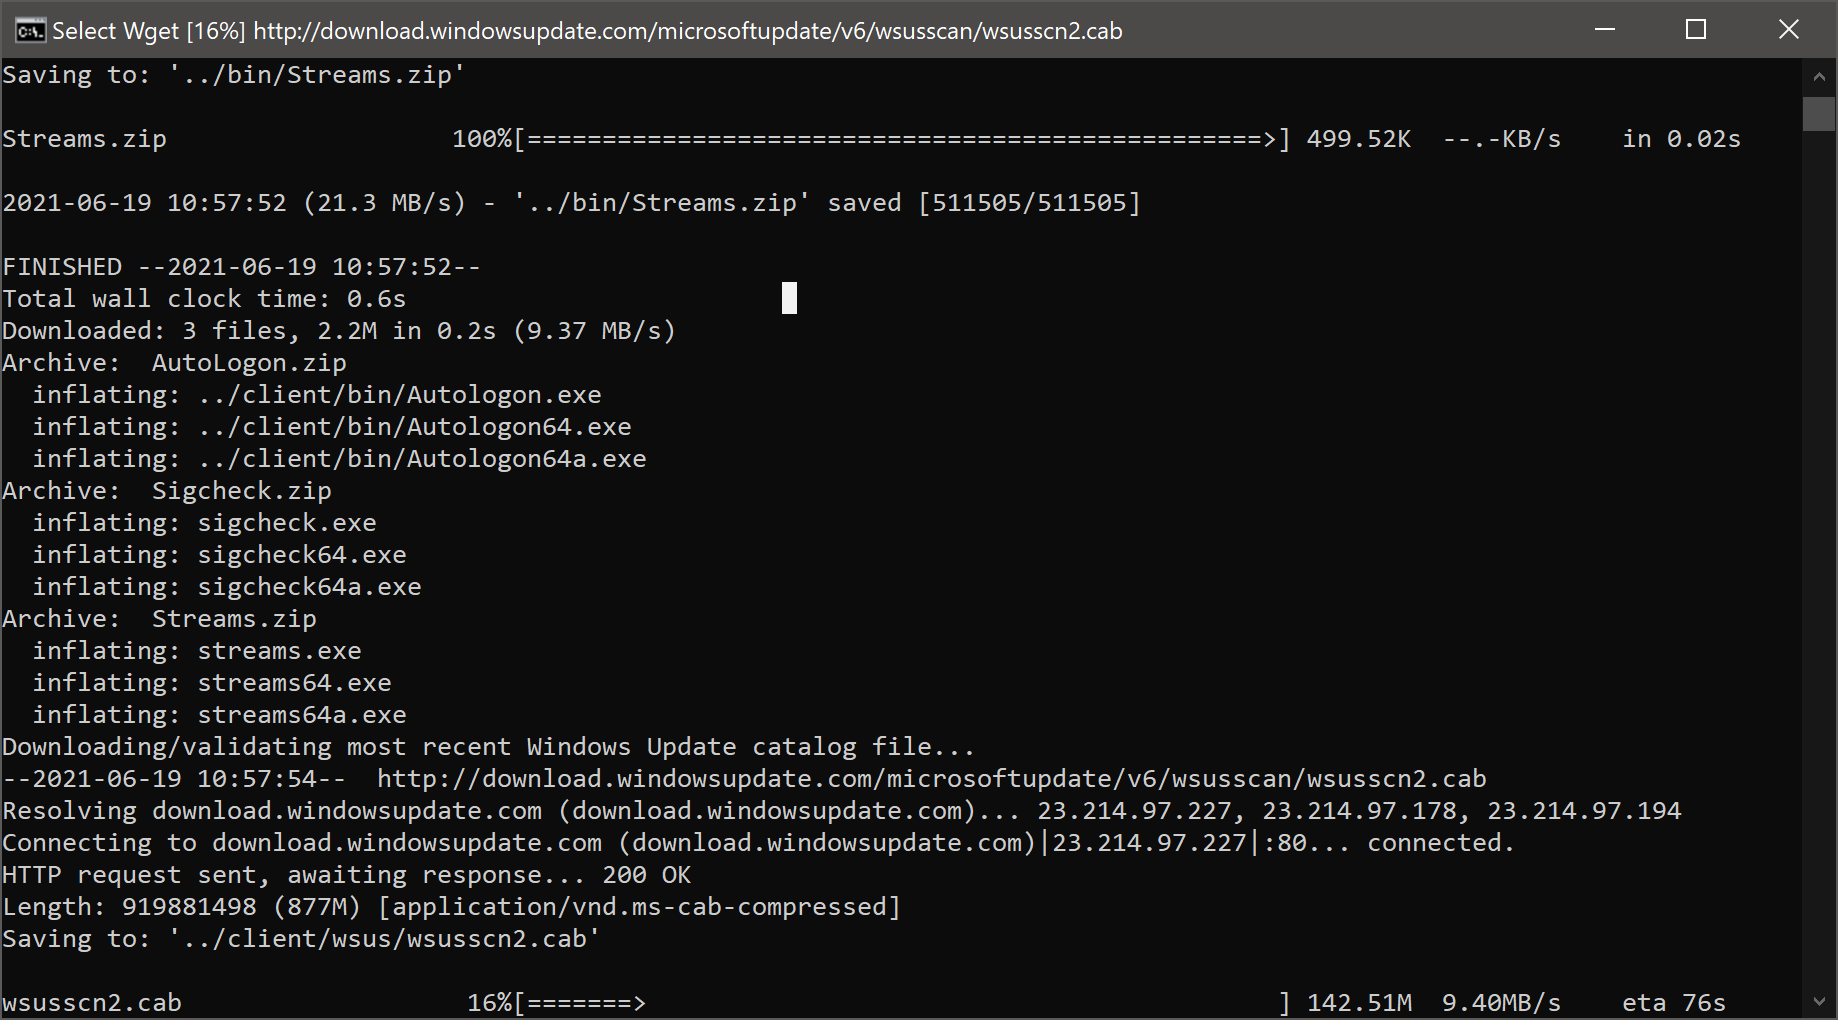Click the text "../client/bin/Autologon64a.exe"
Screen dimensions: 1838x1020
(422, 459)
